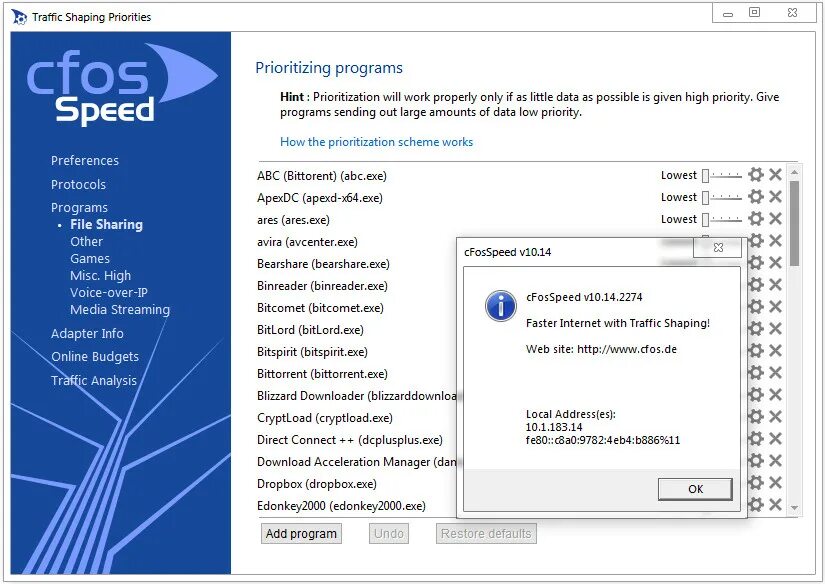
Task: Remove Bitspirit via its X icon
Action: 775,351
